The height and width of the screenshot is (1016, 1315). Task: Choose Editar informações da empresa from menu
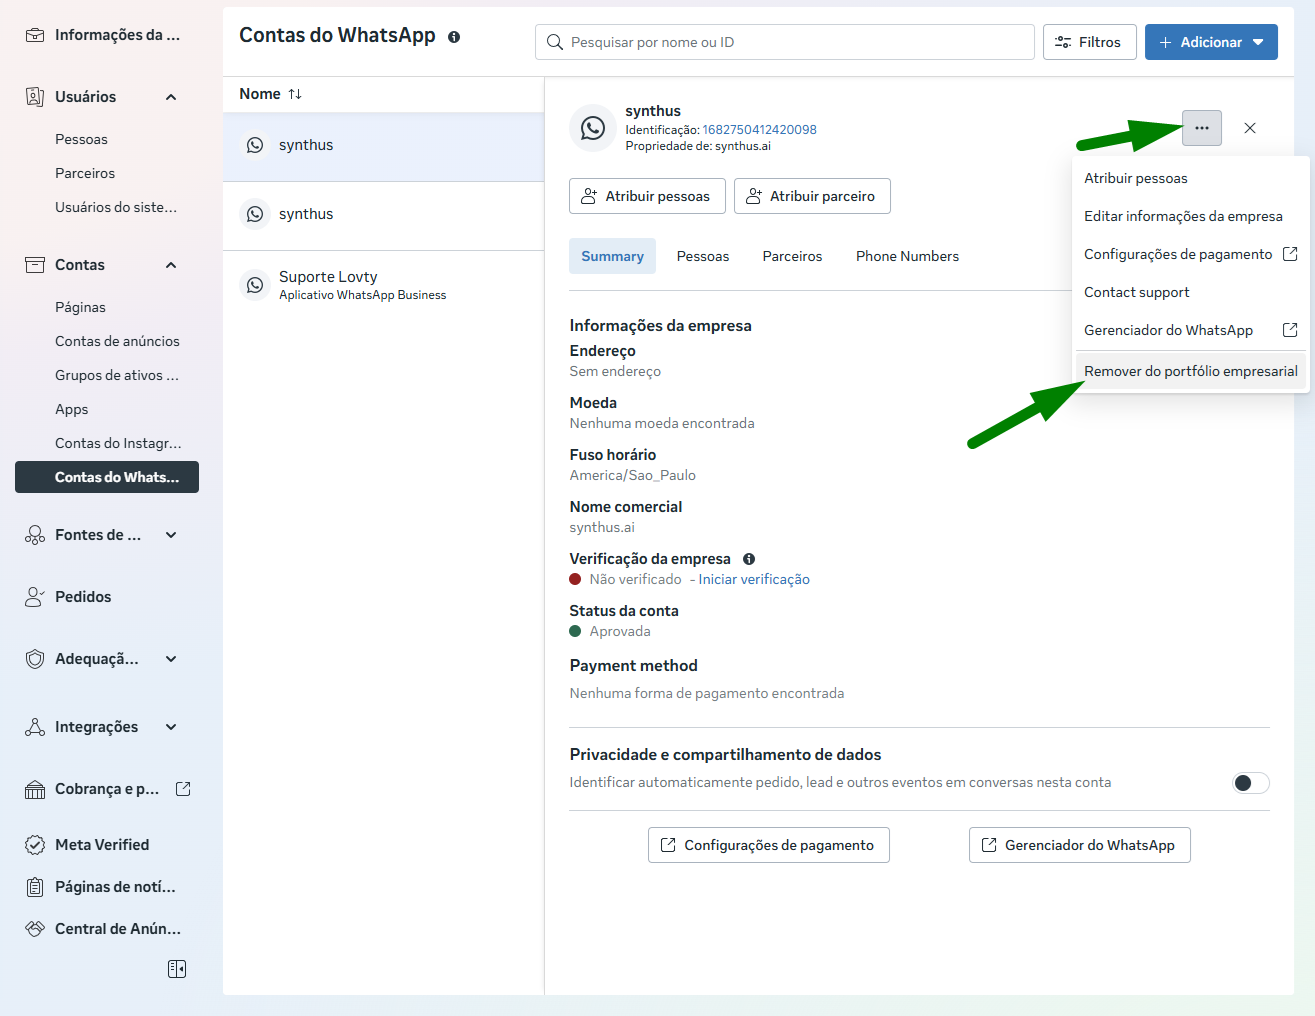tap(1182, 216)
